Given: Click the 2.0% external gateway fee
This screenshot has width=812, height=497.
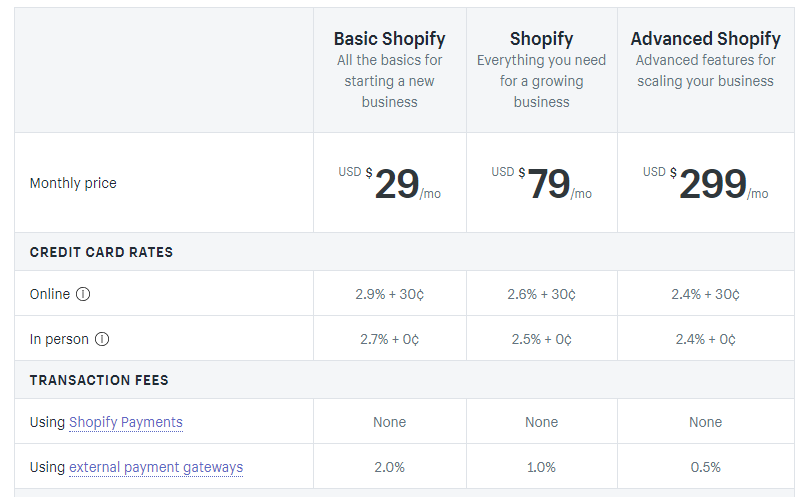Looking at the screenshot, I should click(x=389, y=467).
